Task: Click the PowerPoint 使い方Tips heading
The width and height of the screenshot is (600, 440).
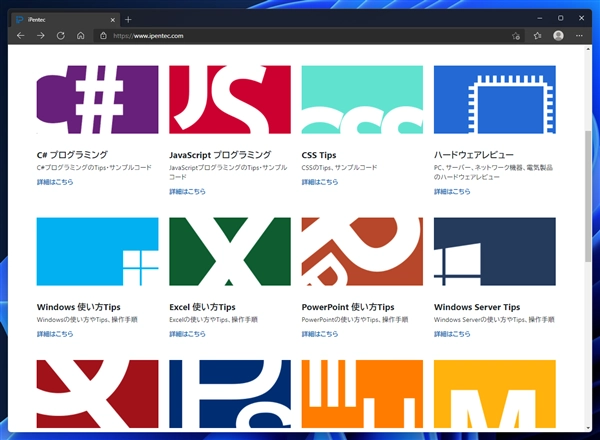Action: (x=348, y=307)
